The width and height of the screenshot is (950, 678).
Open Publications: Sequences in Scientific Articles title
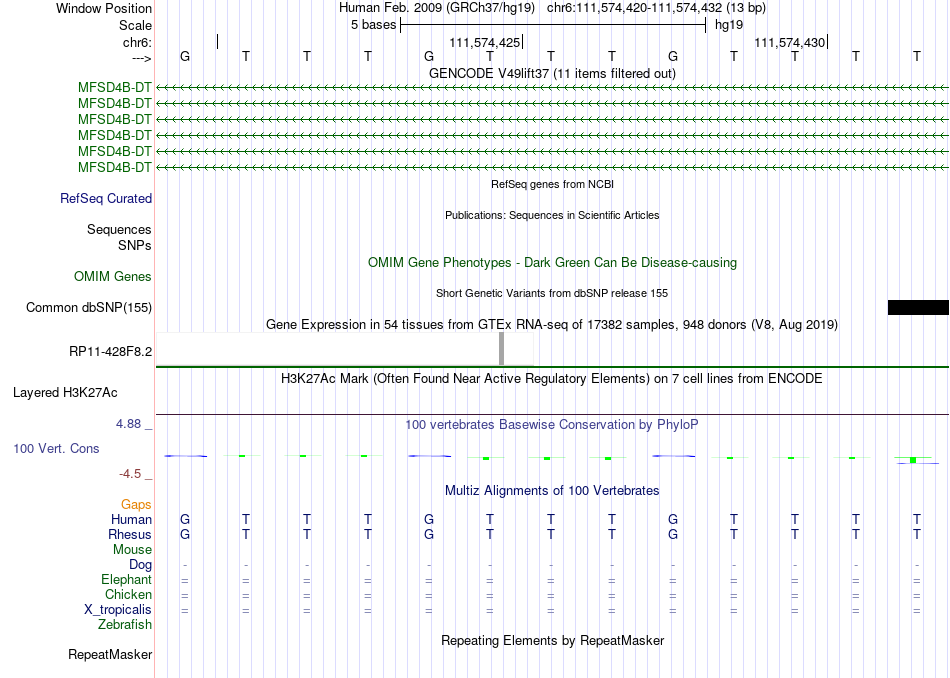pos(552,215)
